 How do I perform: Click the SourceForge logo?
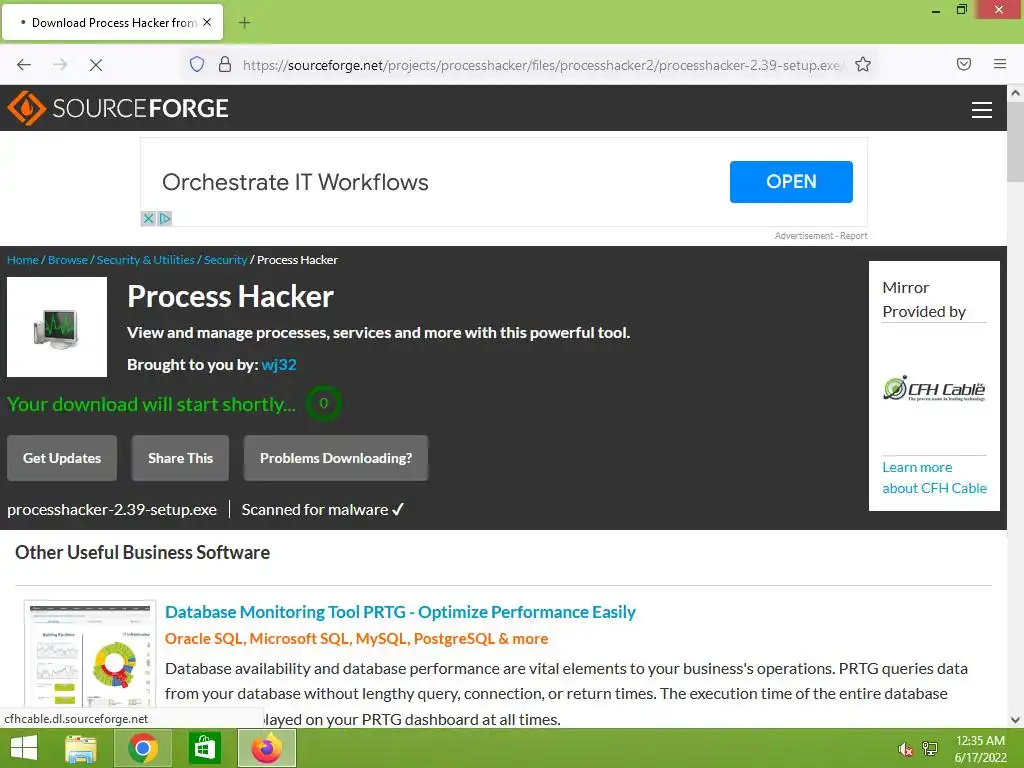(x=118, y=108)
